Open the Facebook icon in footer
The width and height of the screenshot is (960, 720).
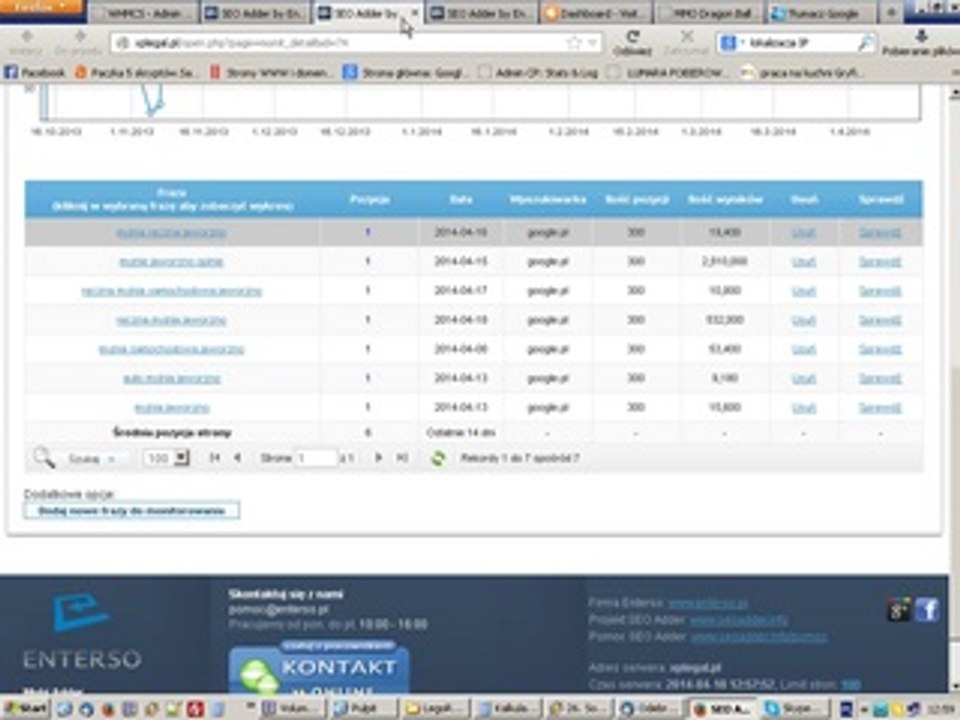pos(927,610)
